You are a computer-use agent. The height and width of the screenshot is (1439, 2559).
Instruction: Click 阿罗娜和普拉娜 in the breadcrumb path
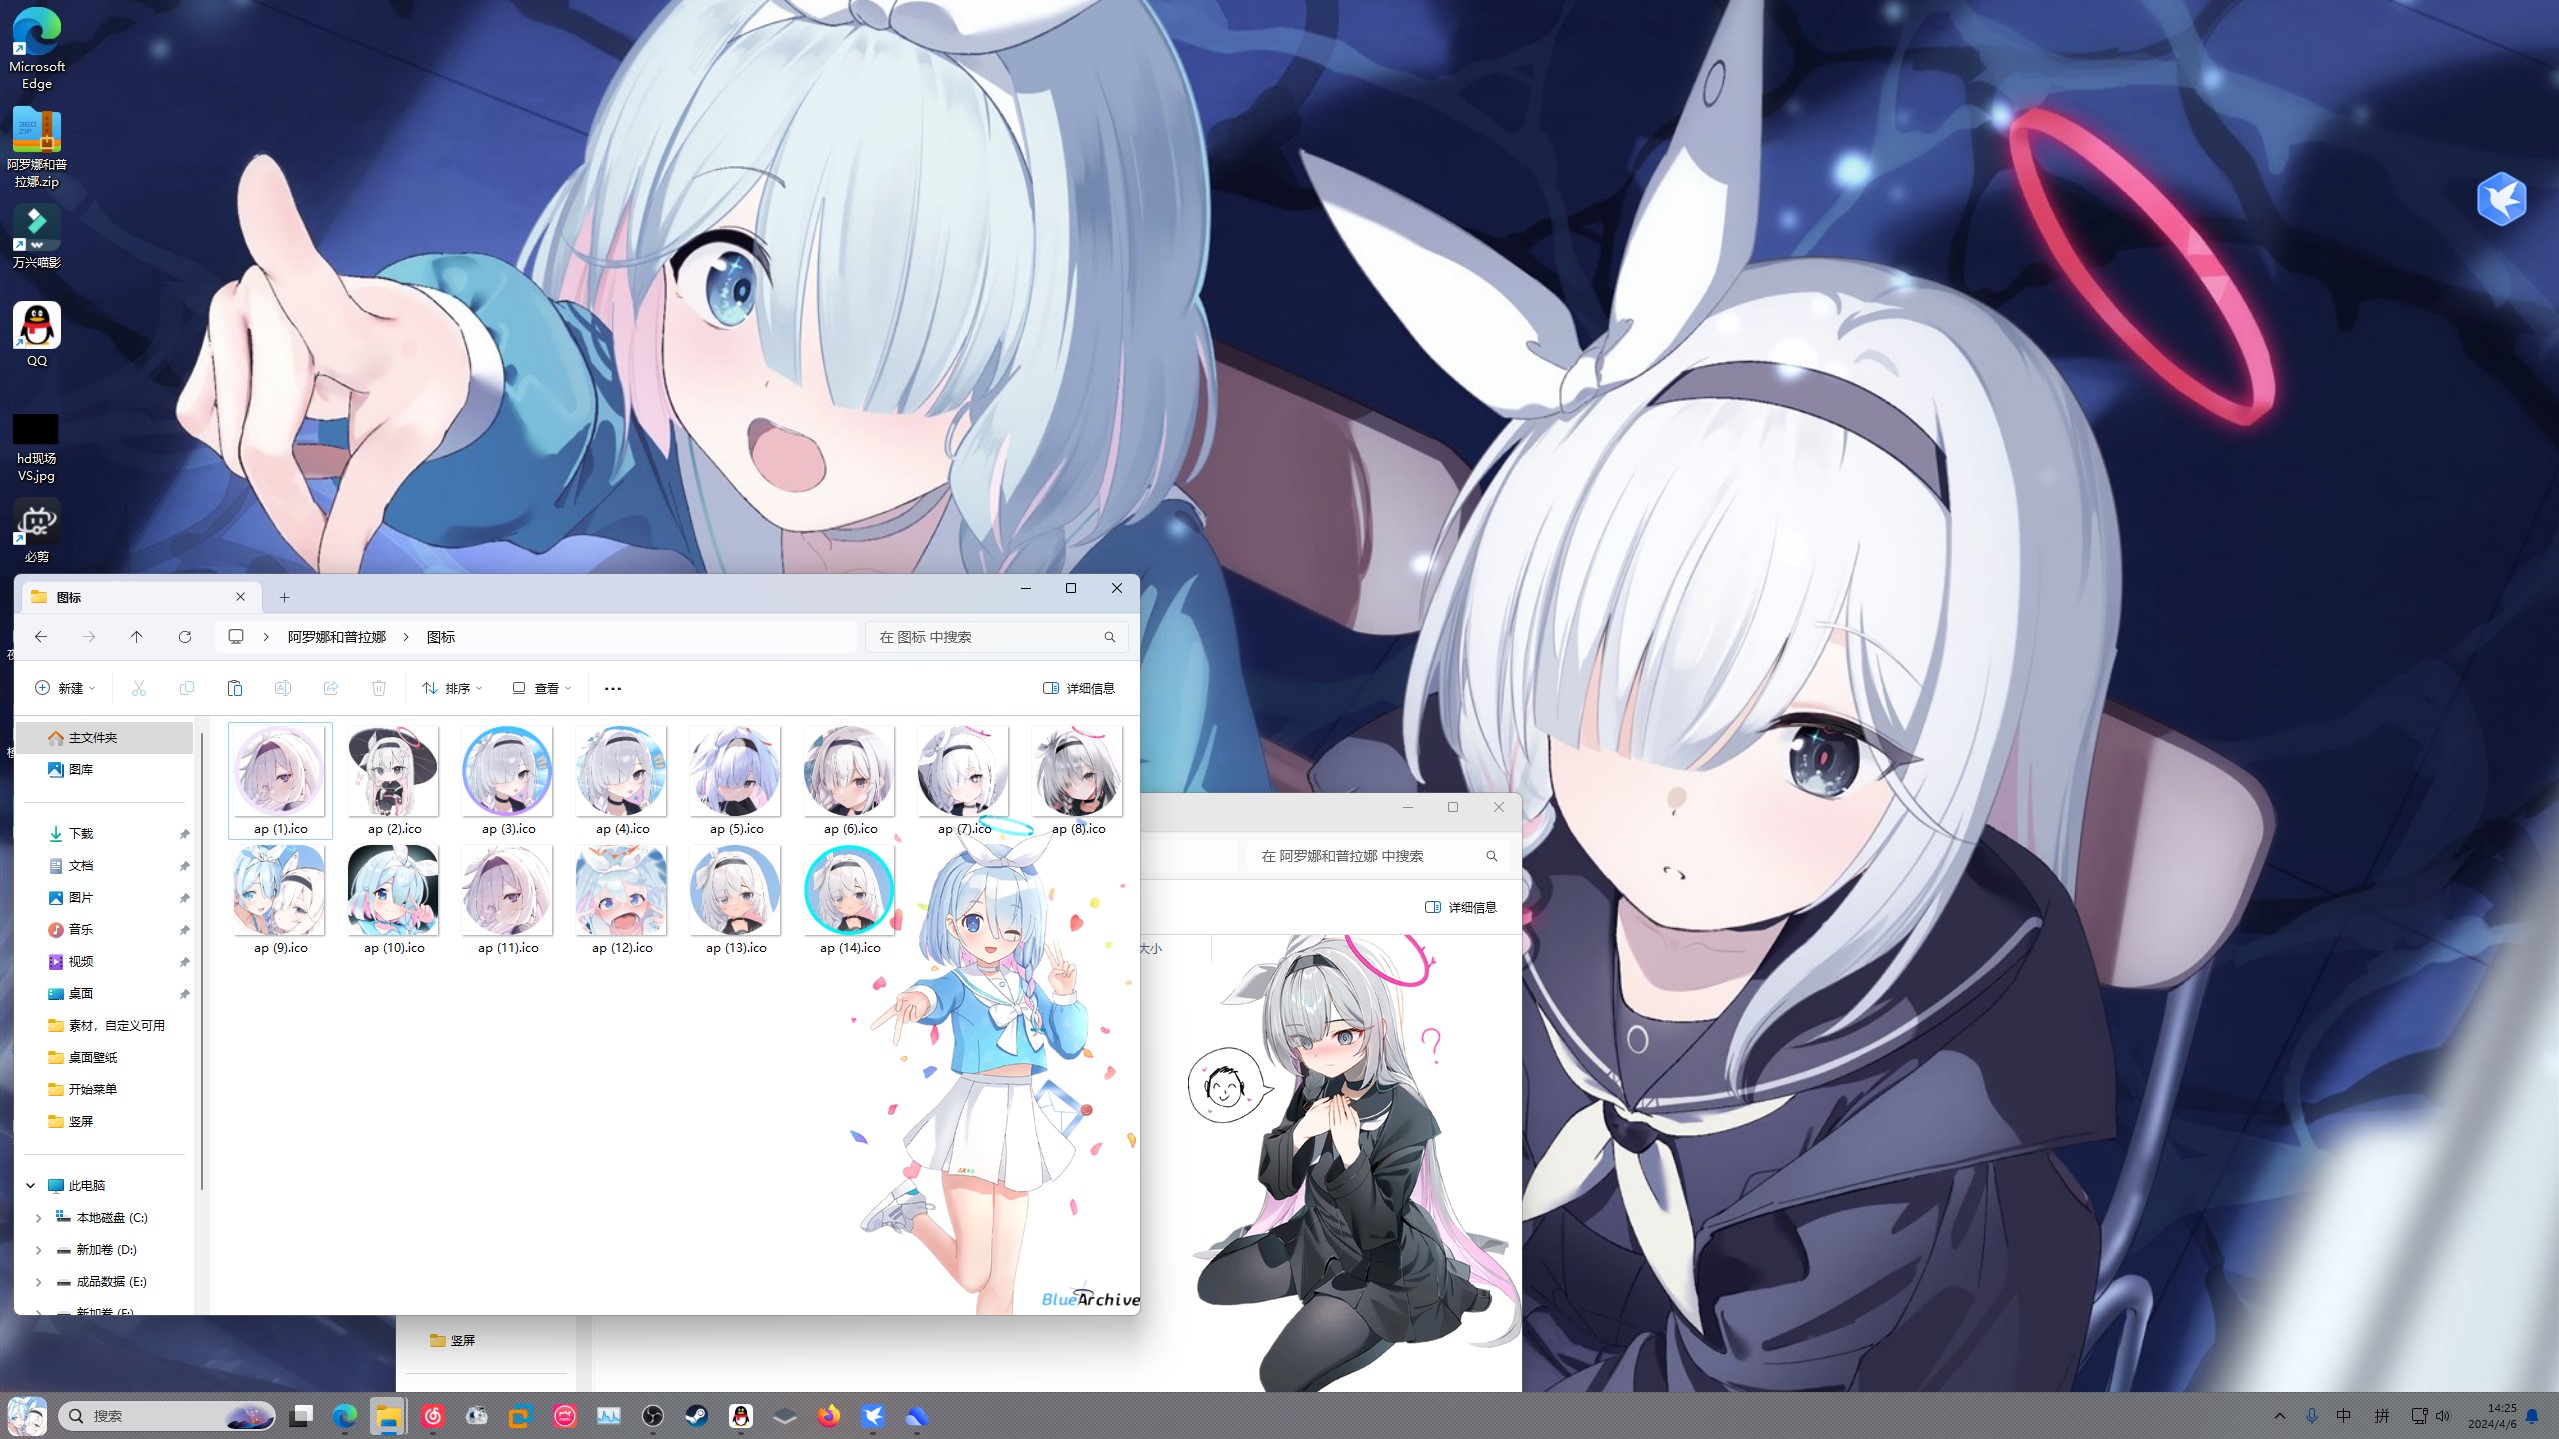(x=336, y=637)
